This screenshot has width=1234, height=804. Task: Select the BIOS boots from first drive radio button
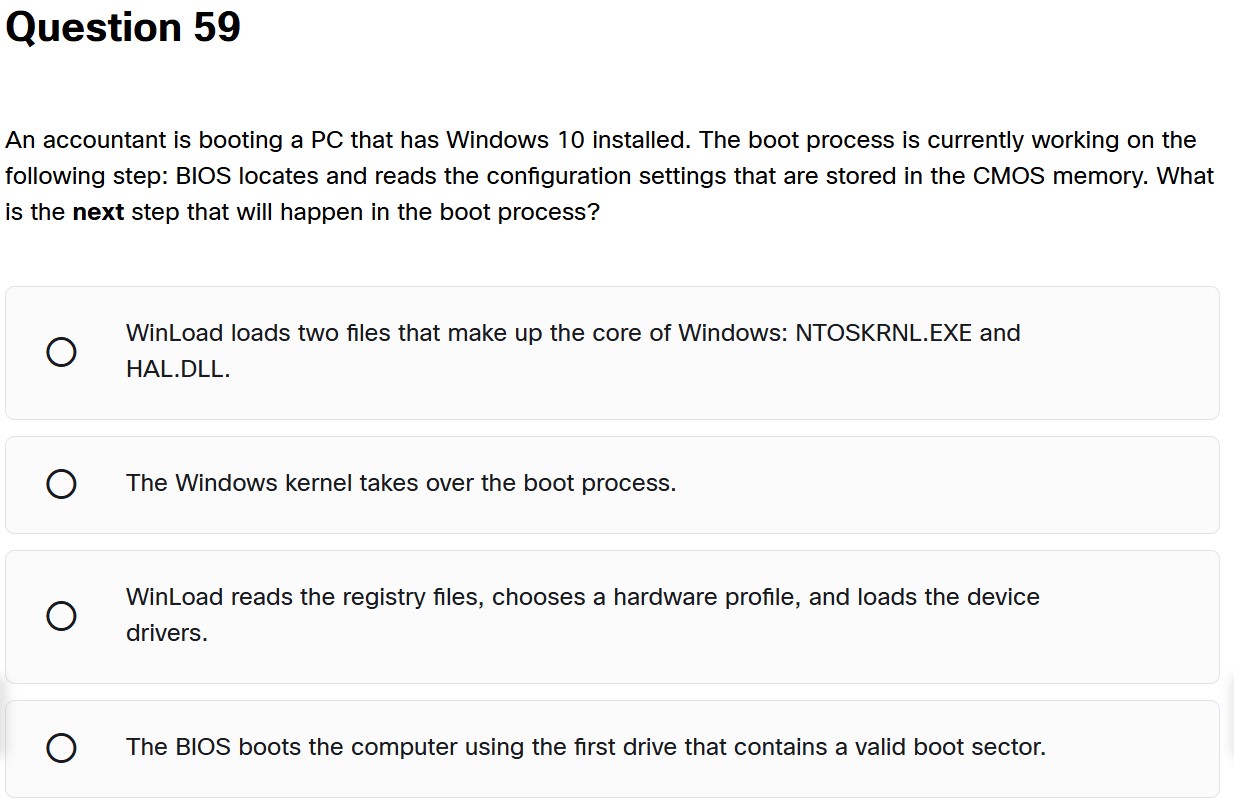tap(61, 747)
